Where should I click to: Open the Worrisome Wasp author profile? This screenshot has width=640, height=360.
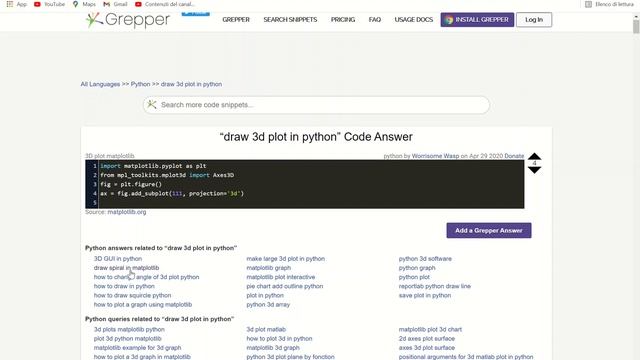[x=435, y=156]
